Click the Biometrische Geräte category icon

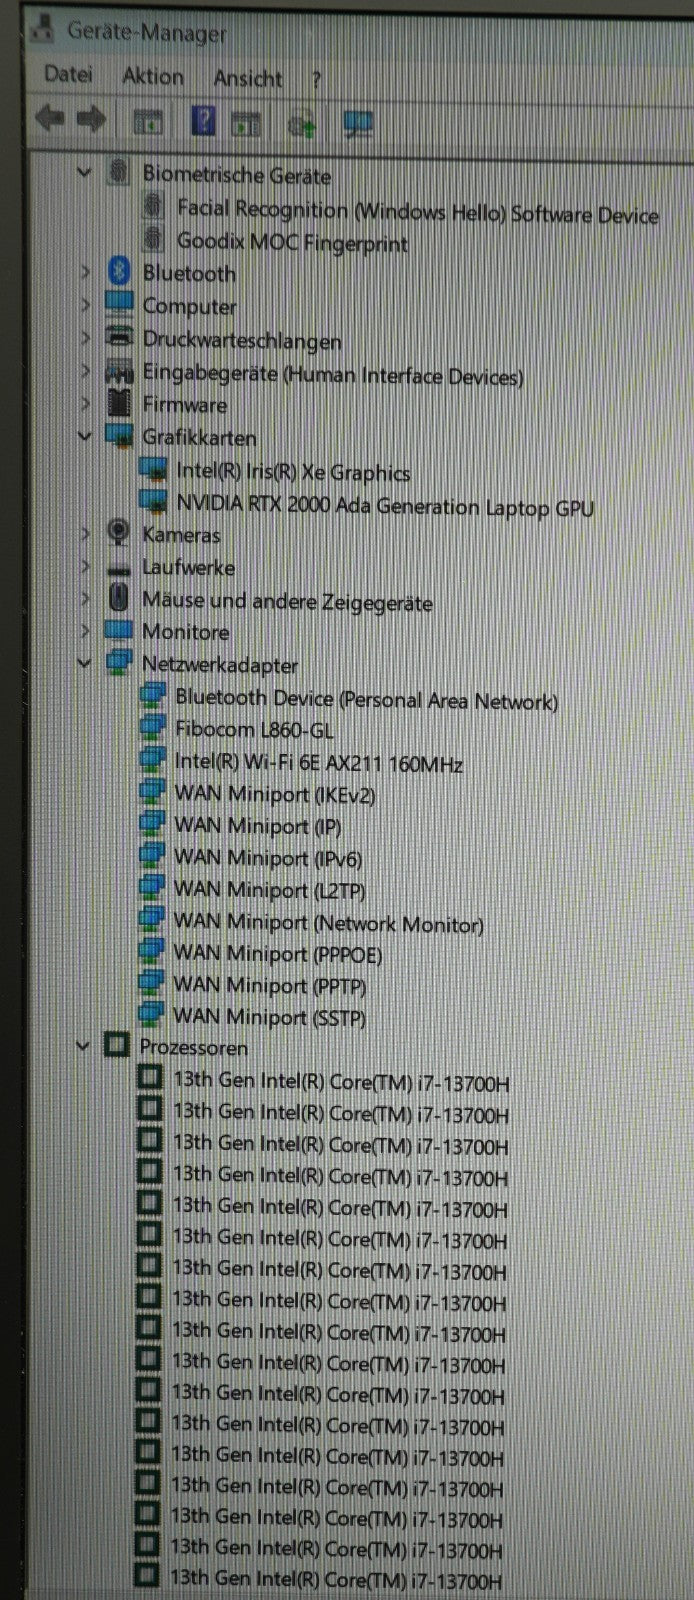point(118,173)
